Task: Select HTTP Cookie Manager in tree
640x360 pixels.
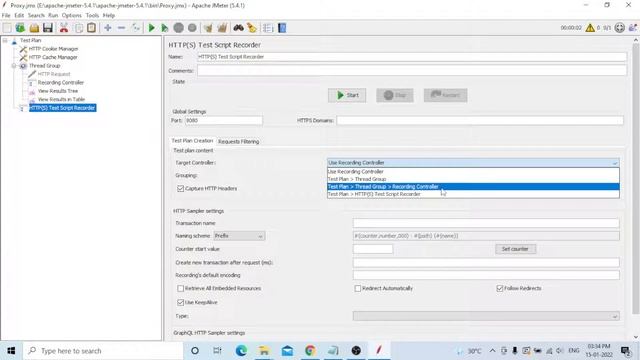Action: click(x=53, y=49)
